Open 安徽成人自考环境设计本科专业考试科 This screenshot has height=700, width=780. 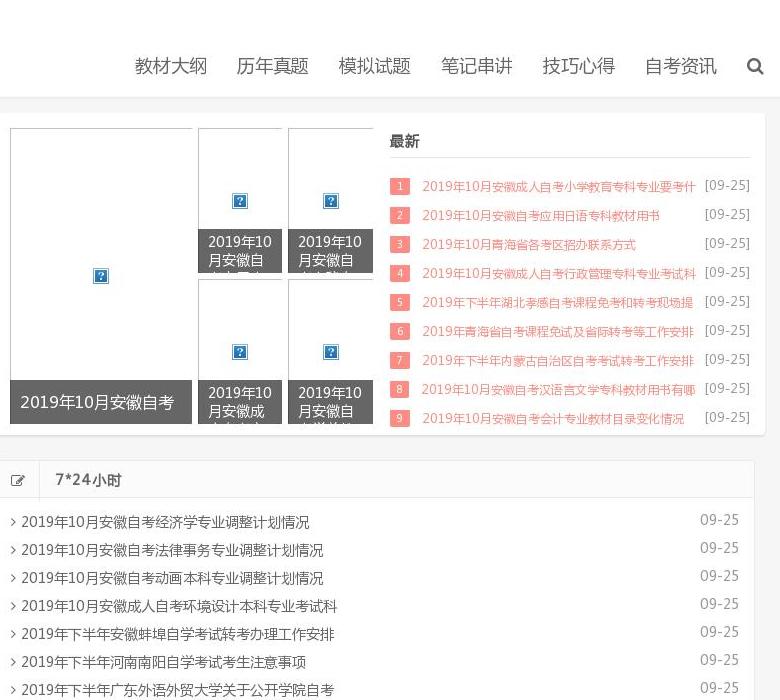179,606
